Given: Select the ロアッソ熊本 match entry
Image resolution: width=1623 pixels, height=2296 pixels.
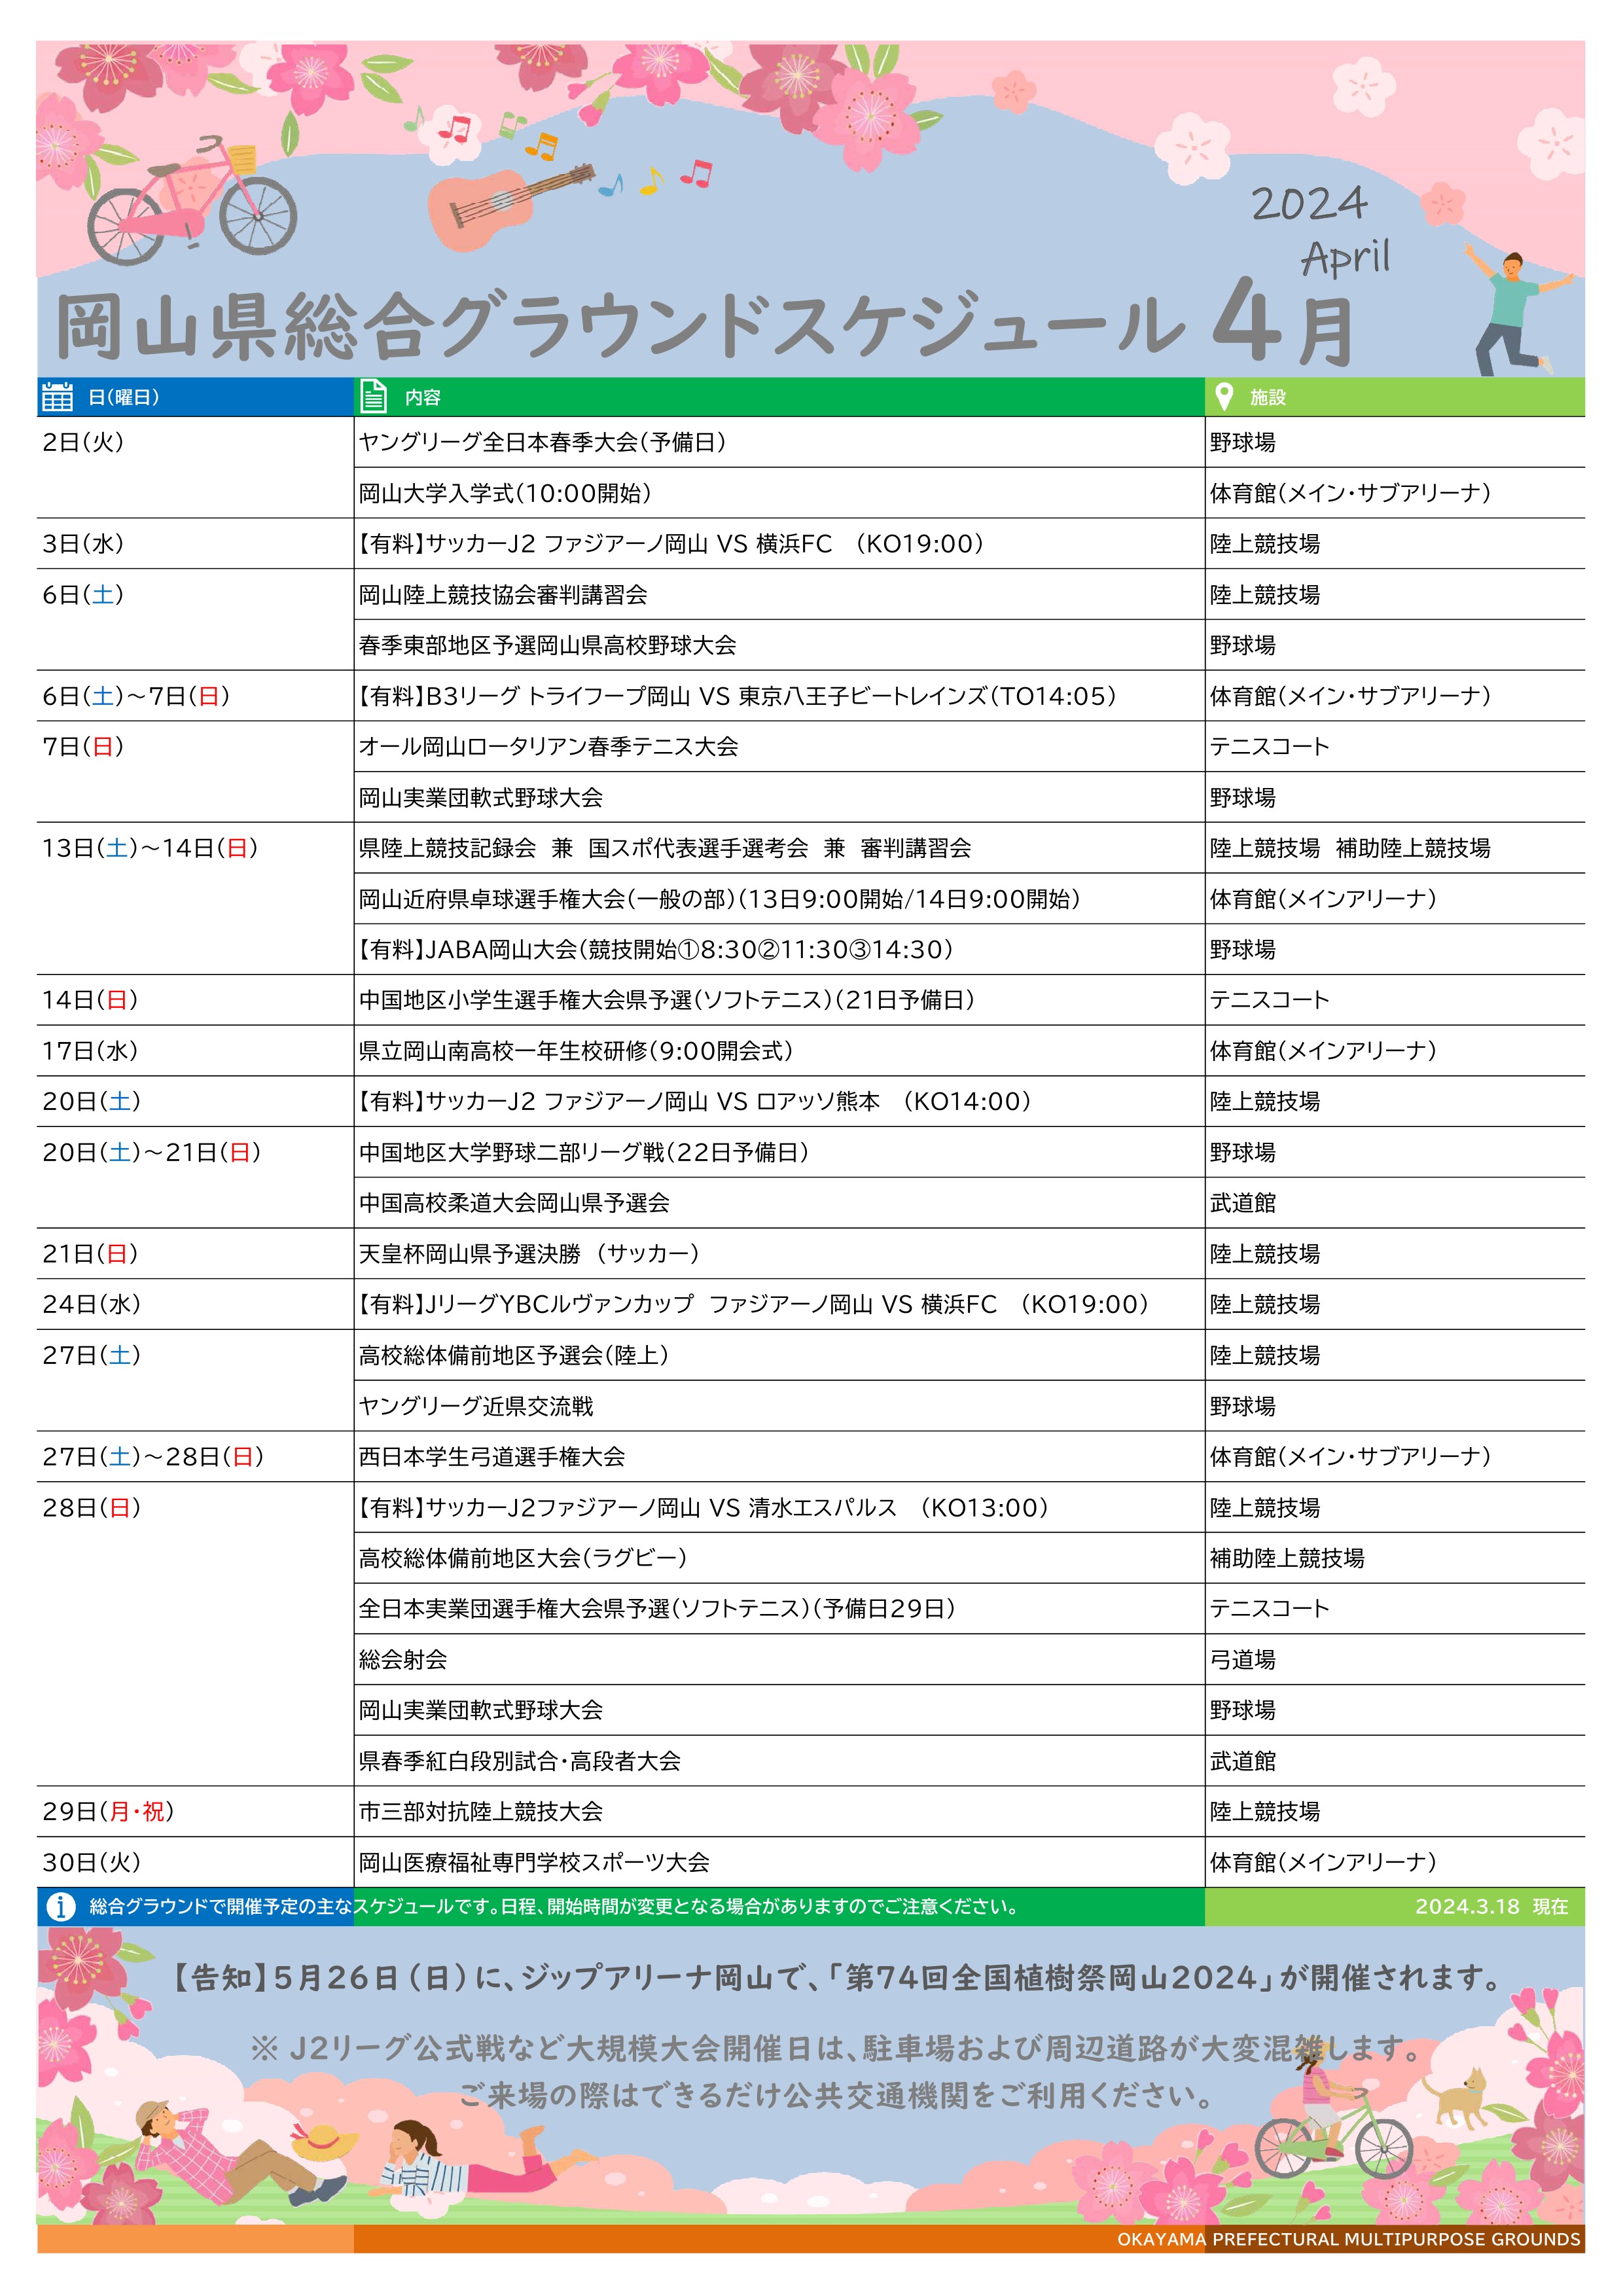Looking at the screenshot, I should coord(696,1101).
